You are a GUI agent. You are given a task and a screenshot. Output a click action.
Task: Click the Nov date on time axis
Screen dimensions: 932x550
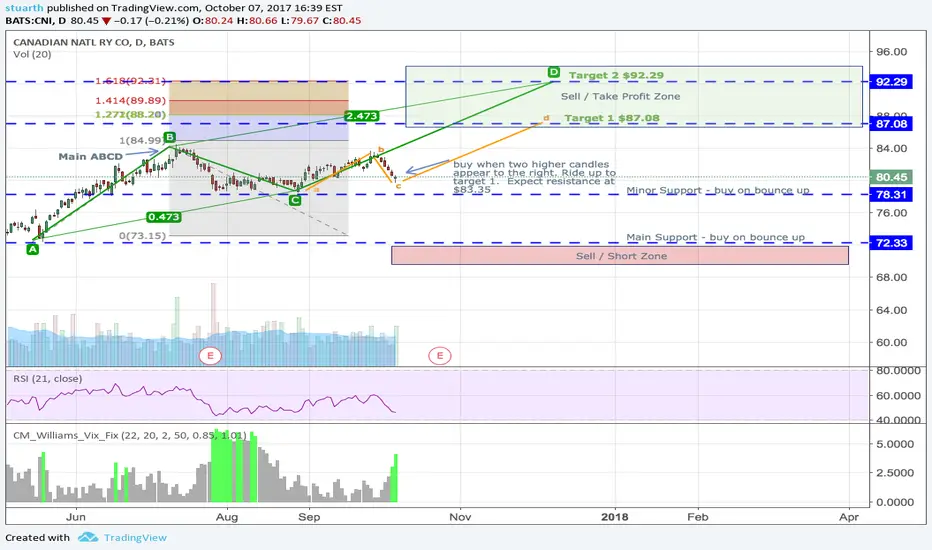point(460,517)
